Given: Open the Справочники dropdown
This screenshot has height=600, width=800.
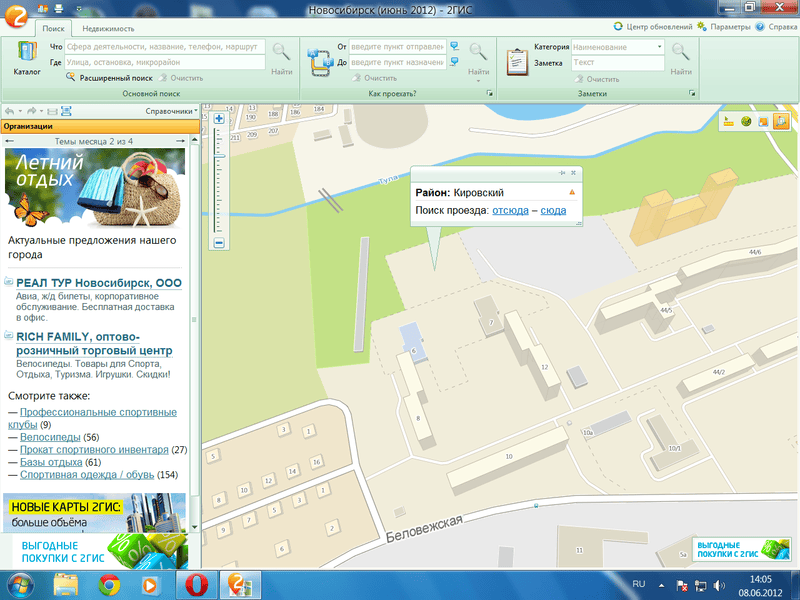Looking at the screenshot, I should click(171, 111).
